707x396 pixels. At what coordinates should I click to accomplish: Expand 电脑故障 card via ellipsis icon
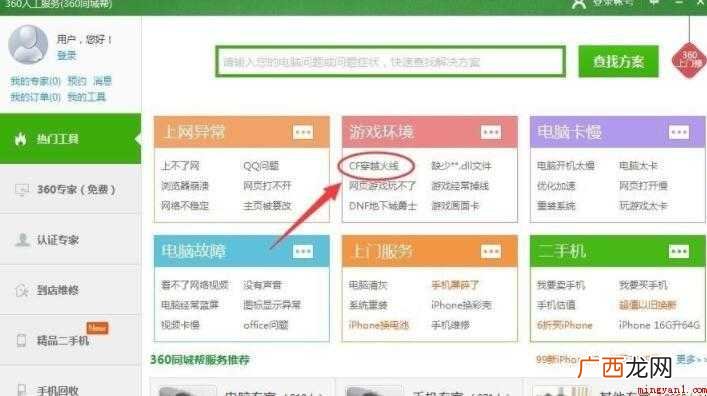click(303, 251)
